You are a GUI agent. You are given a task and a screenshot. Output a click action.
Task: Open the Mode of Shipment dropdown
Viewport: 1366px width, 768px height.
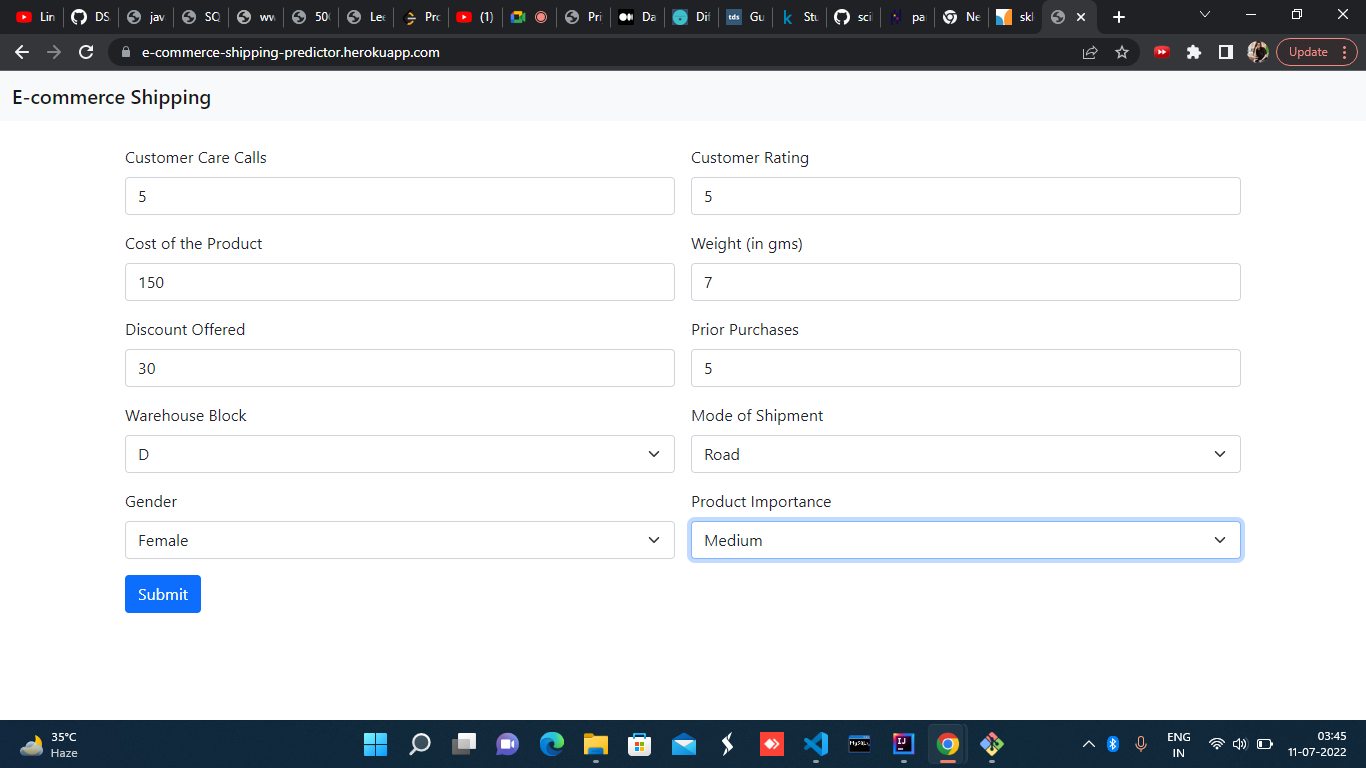pos(965,454)
